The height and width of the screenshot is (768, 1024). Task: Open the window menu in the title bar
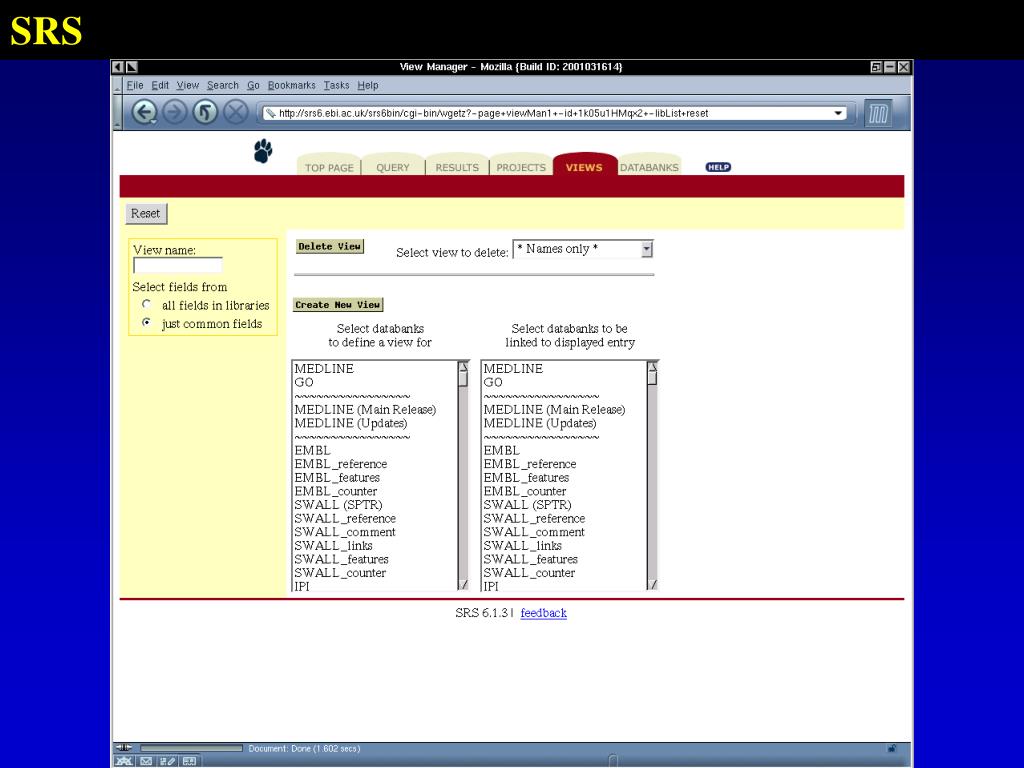point(118,67)
